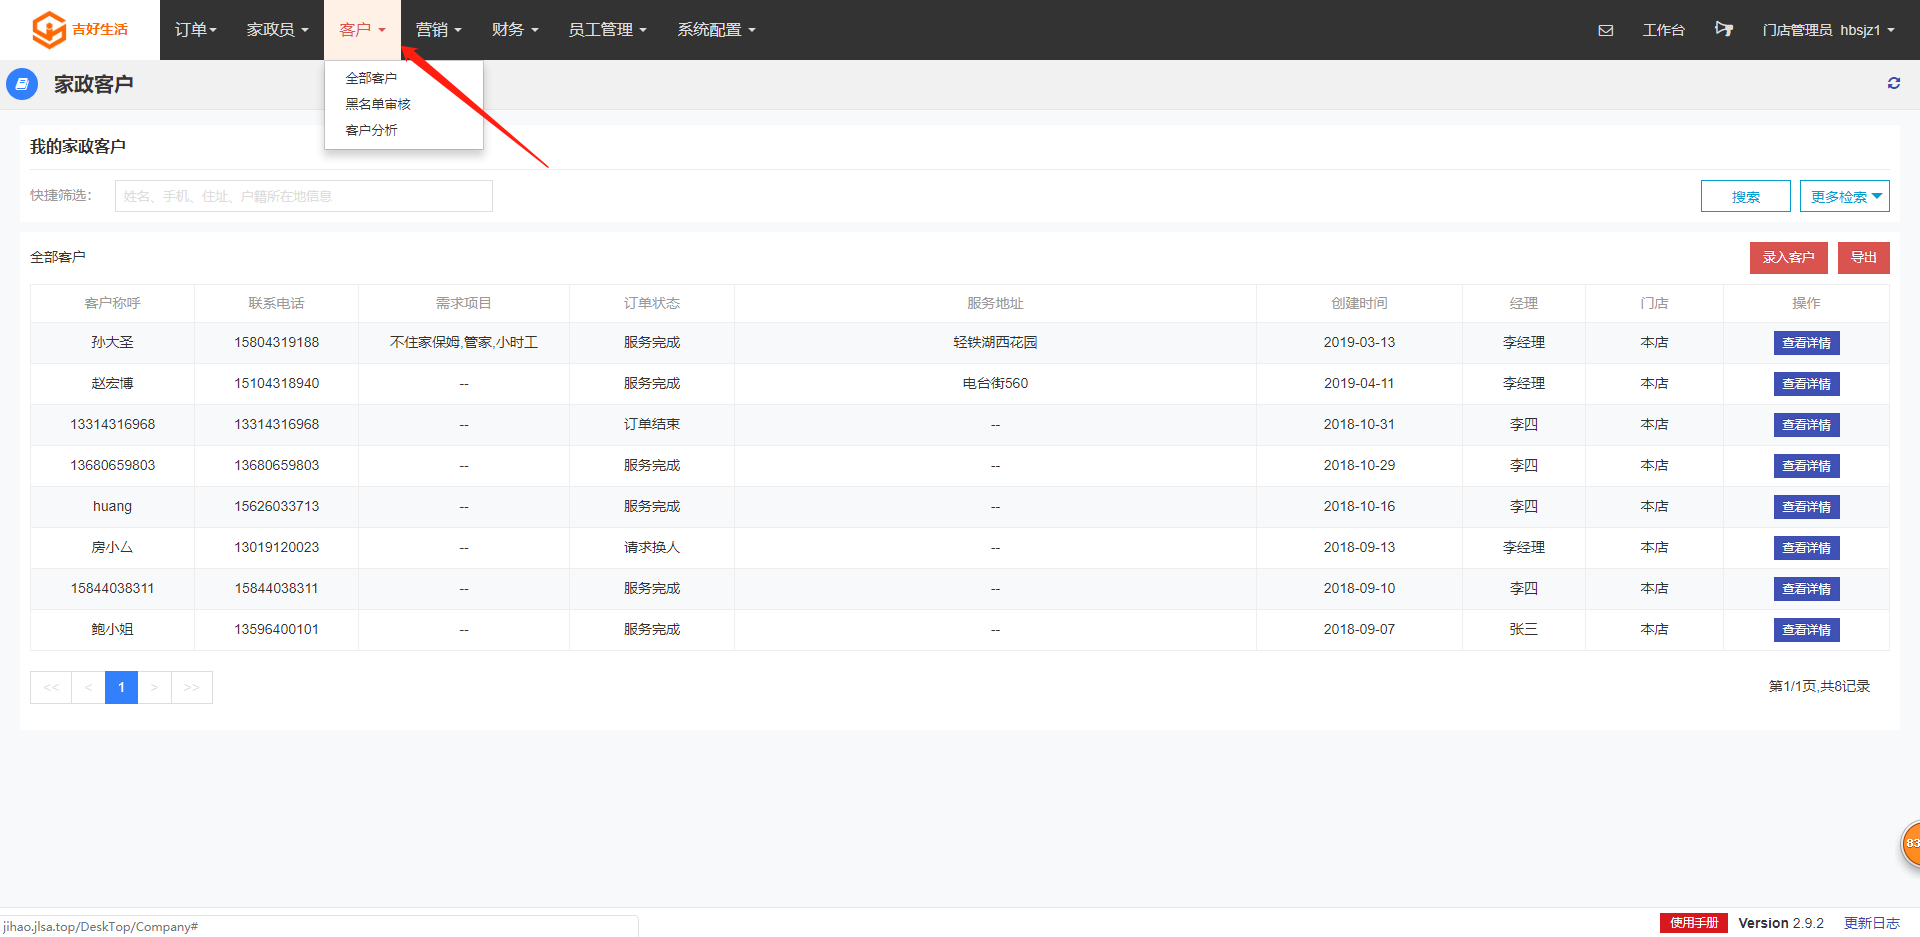
Task: View details for 赵宏博
Action: point(1806,384)
